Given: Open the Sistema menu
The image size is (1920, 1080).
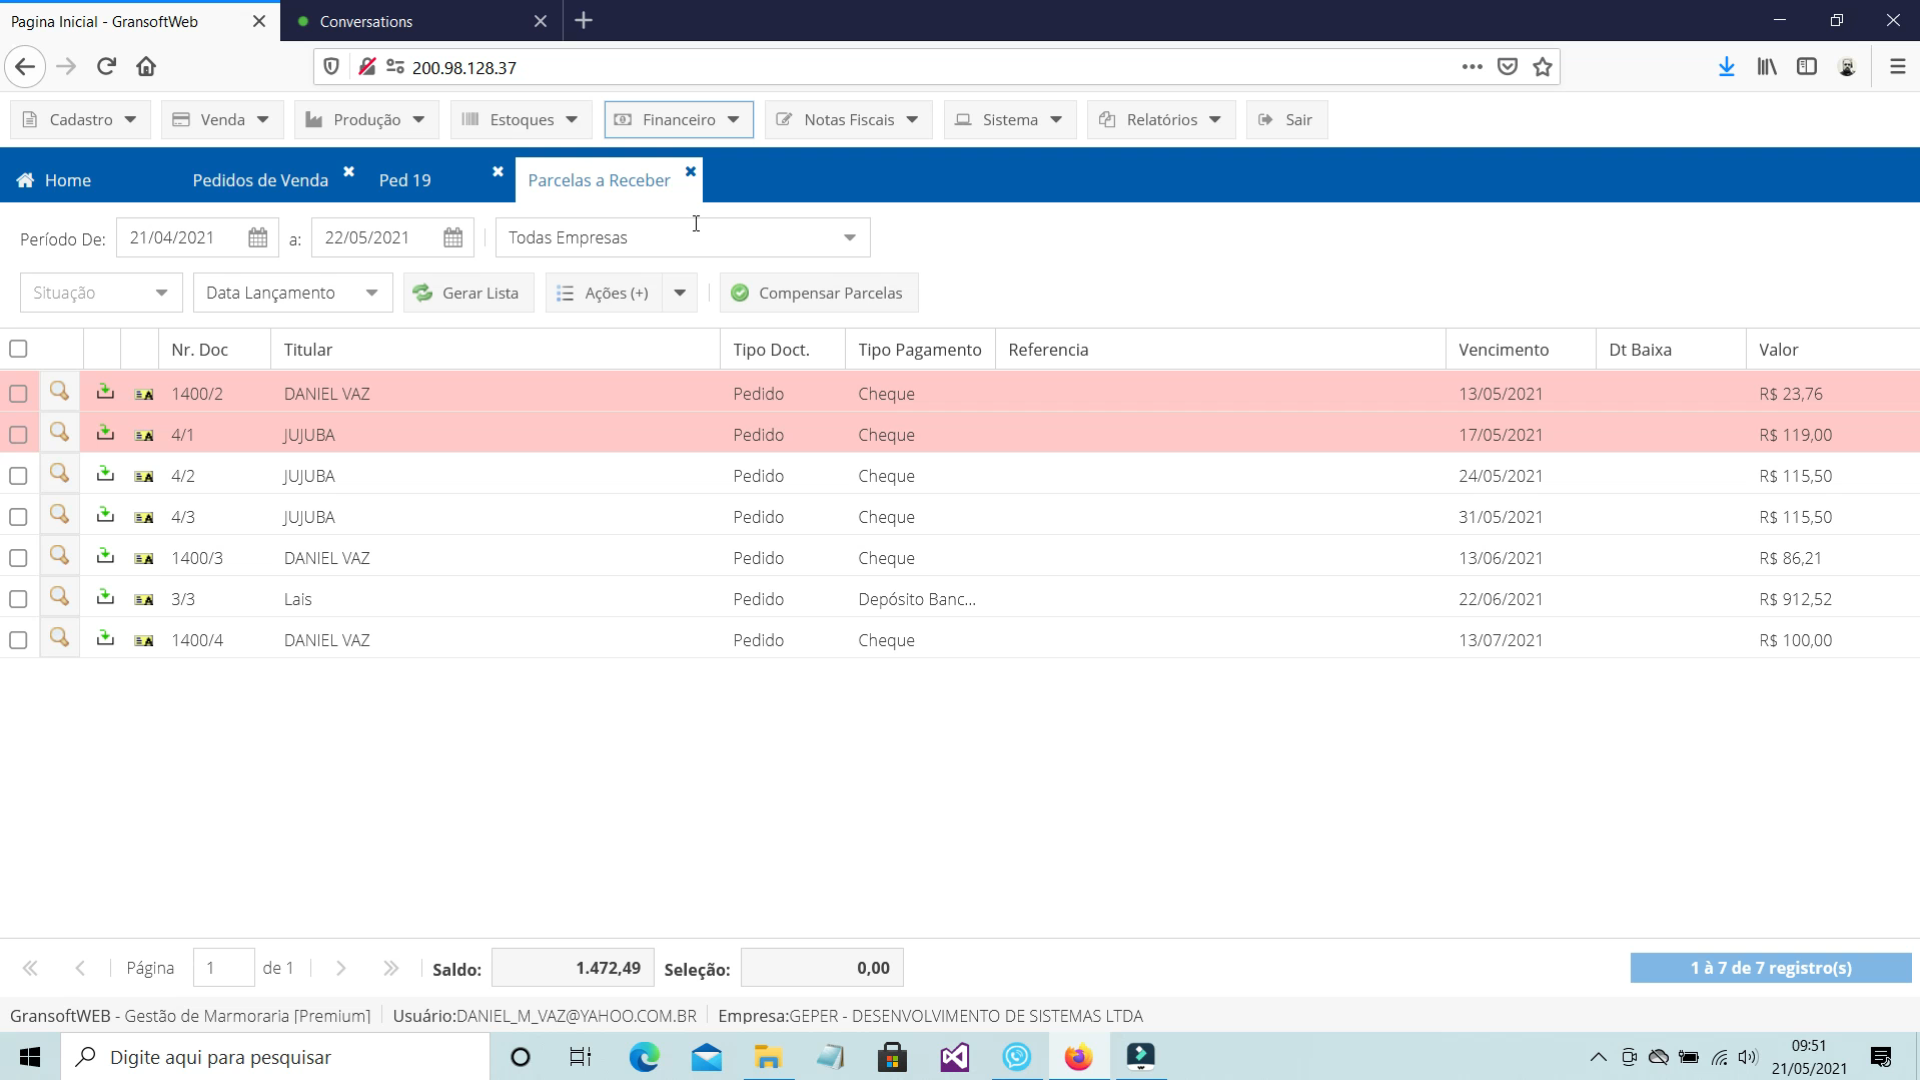Looking at the screenshot, I should pyautogui.click(x=1010, y=120).
